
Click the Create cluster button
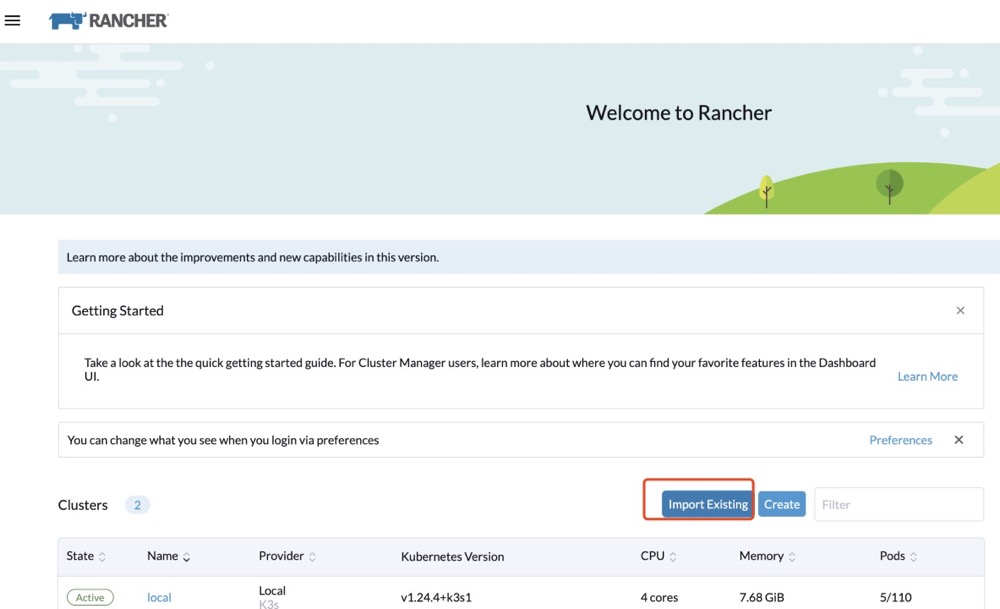(782, 504)
